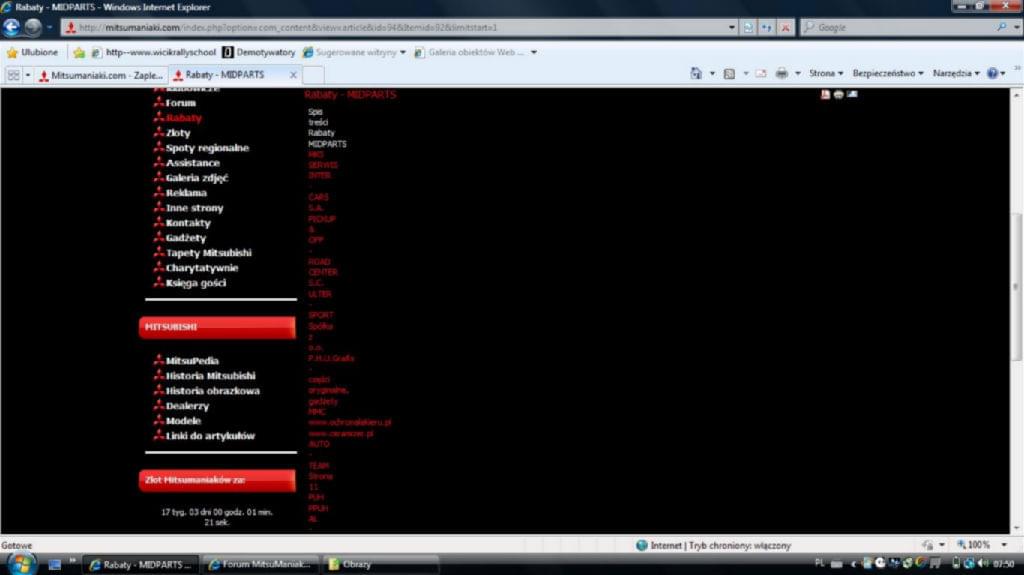1024x575 pixels.
Task: Click the article e-mail icon
Action: 852,94
